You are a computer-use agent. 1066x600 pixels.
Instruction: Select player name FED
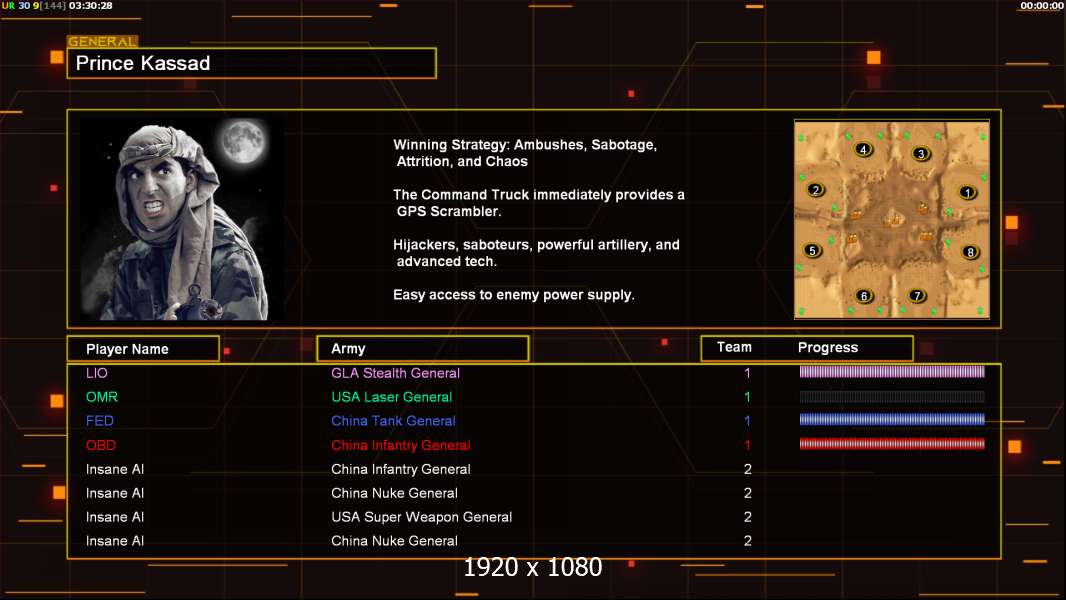[100, 421]
